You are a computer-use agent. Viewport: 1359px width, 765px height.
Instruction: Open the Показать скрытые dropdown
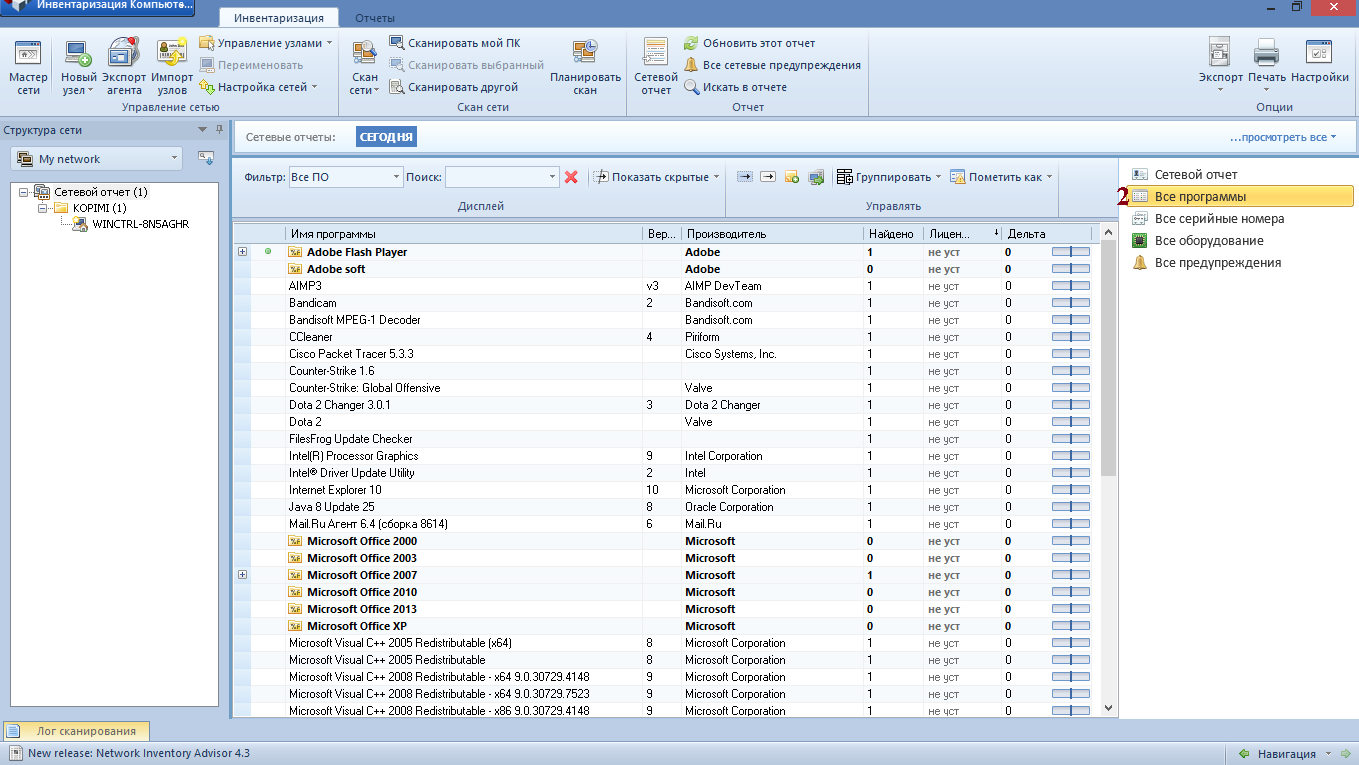(x=658, y=177)
